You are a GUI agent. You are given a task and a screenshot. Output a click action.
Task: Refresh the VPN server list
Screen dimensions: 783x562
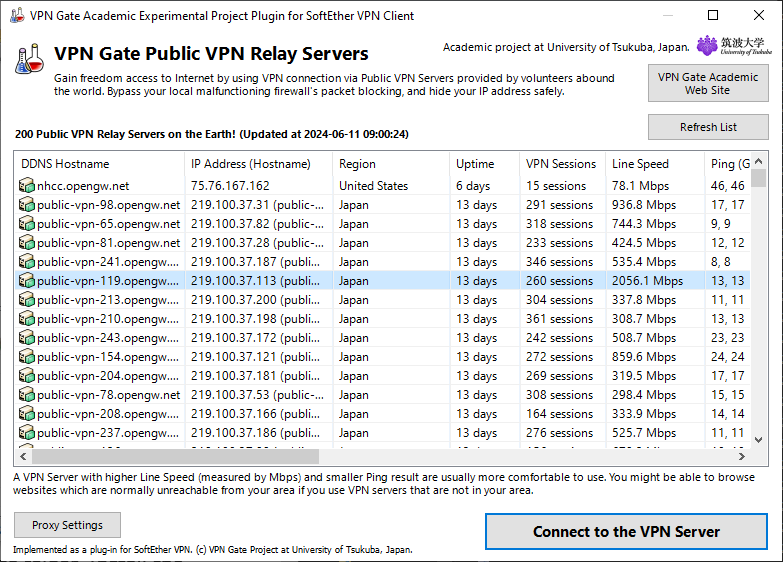coord(708,127)
